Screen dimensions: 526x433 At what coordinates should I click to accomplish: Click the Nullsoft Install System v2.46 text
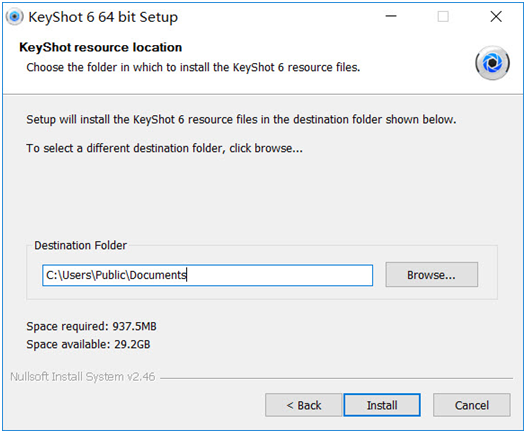83,377
